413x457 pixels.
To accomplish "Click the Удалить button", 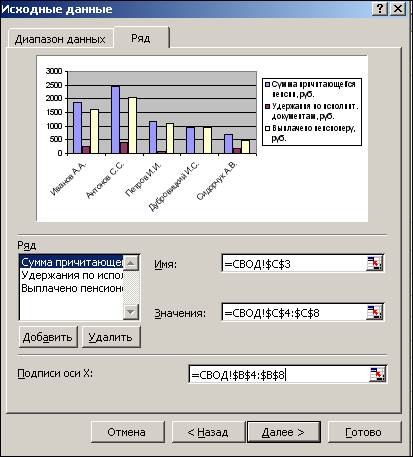I will [111, 337].
